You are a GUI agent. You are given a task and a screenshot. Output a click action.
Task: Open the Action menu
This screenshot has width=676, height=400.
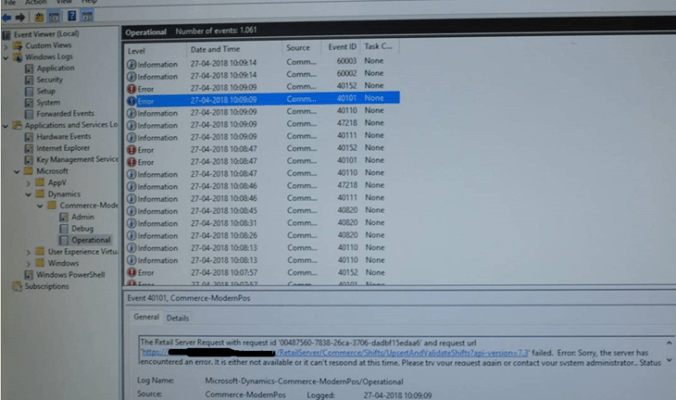[35, 3]
